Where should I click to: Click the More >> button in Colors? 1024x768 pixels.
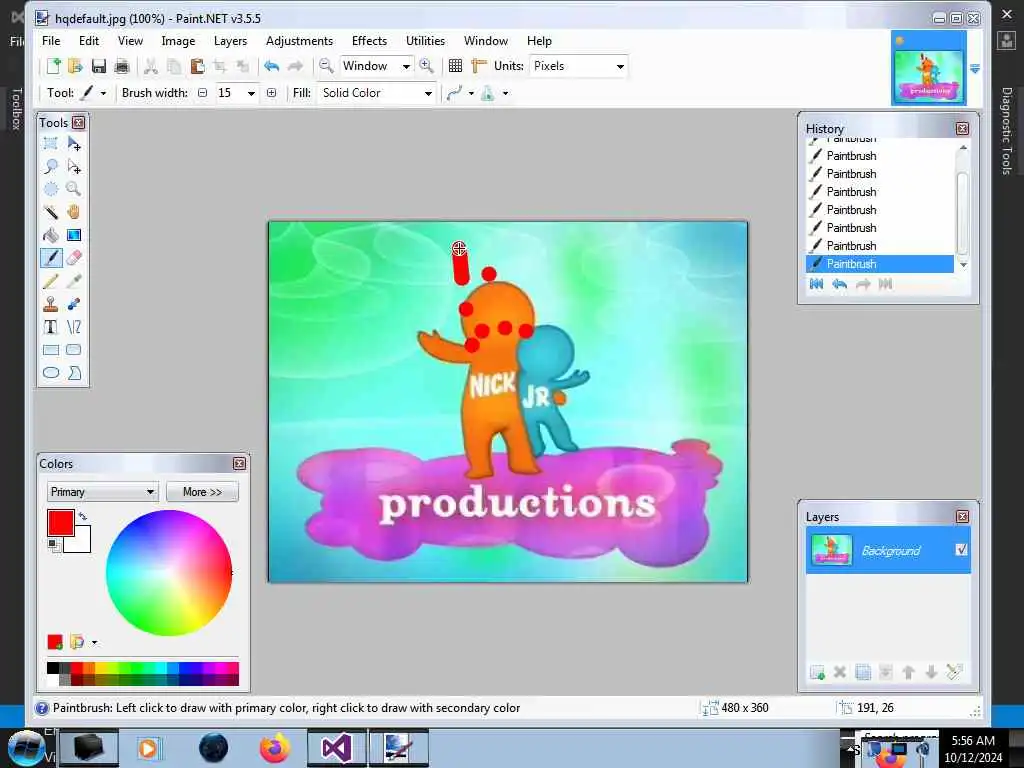click(202, 492)
